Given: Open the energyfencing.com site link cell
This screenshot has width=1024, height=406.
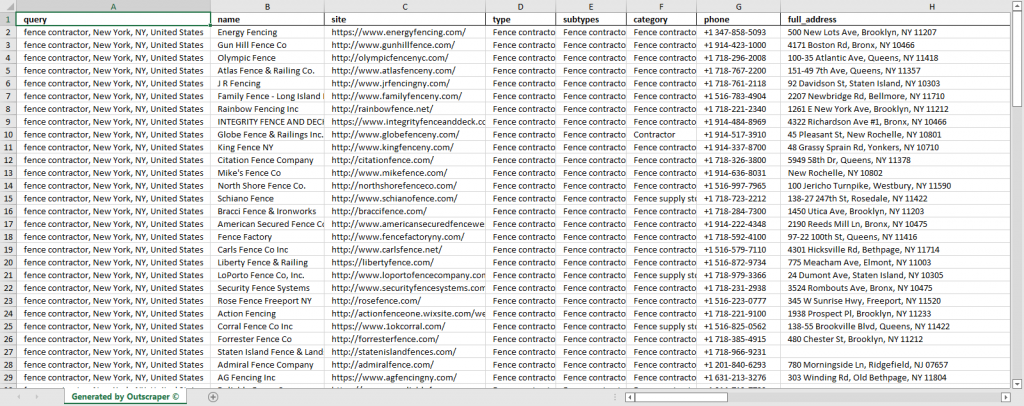Looking at the screenshot, I should pyautogui.click(x=405, y=32).
